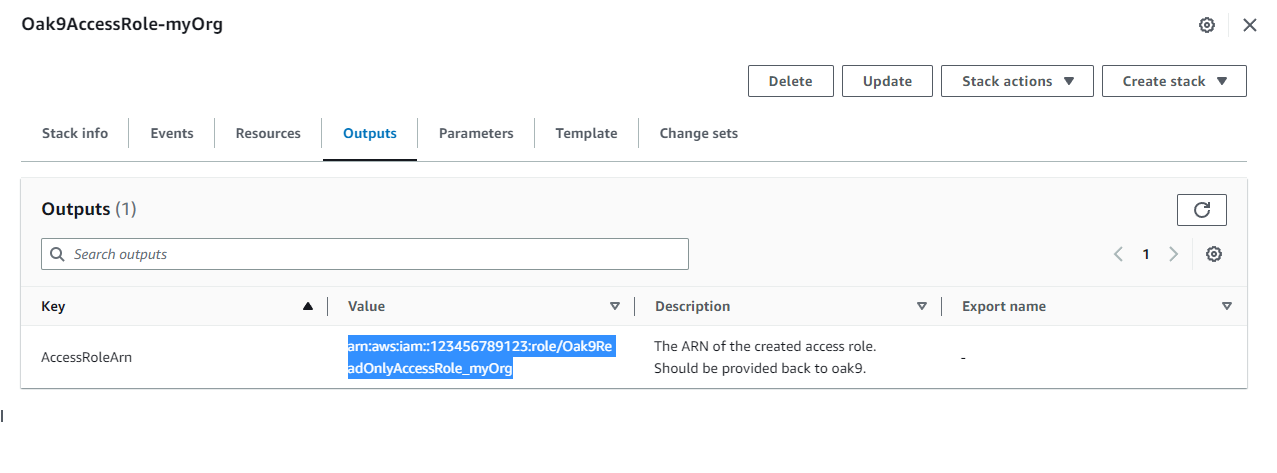
Task: Click the search magnifier icon in outputs
Action: click(57, 254)
